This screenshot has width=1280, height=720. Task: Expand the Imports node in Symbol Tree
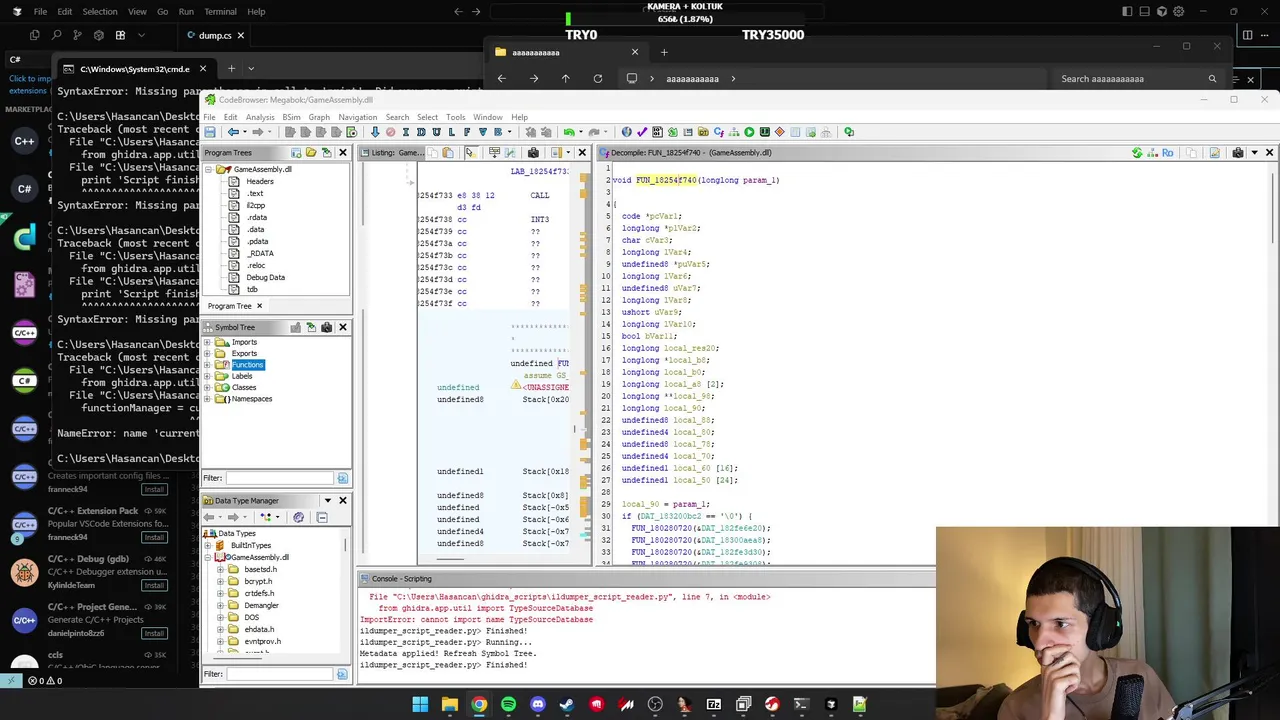(207, 342)
